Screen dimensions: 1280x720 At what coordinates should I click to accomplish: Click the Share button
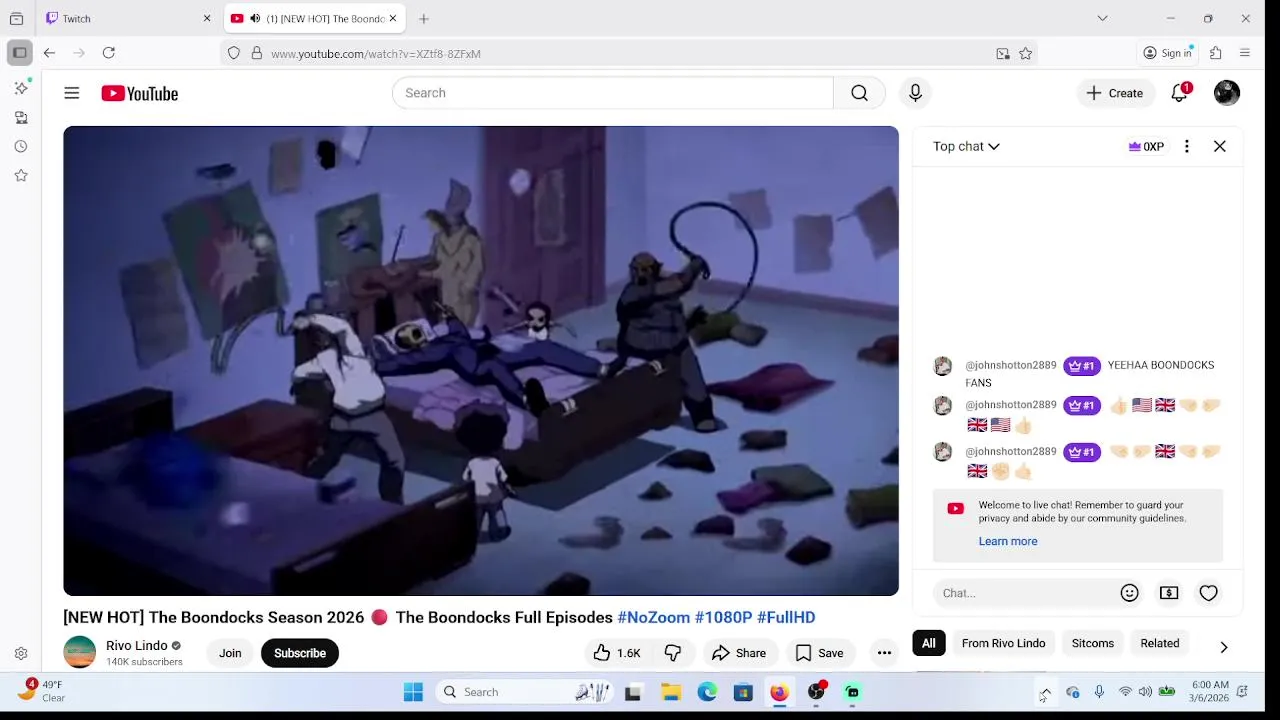pyautogui.click(x=738, y=653)
